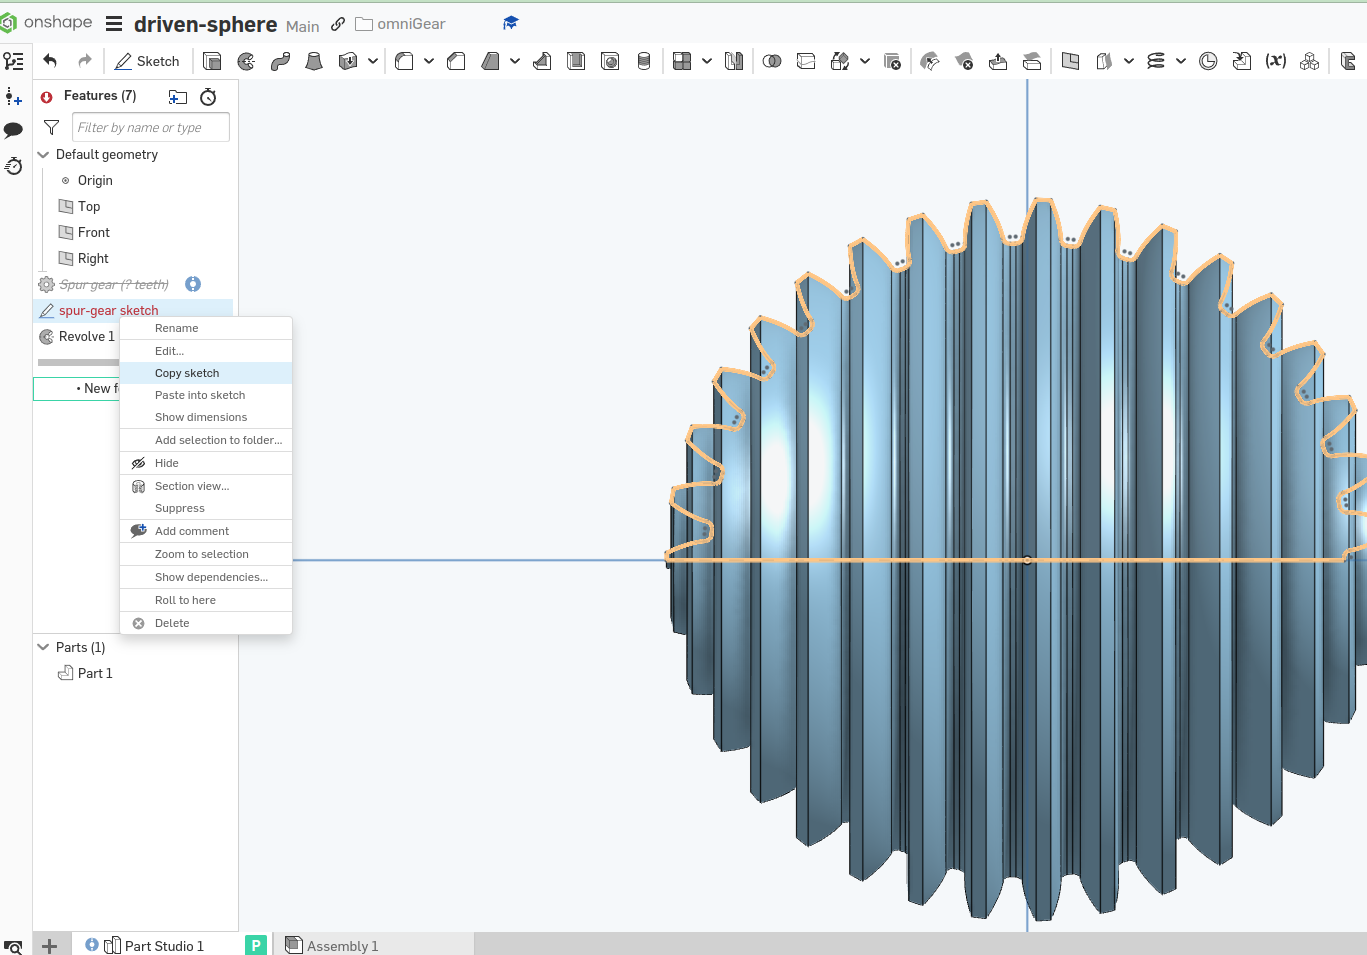Open the dropdown arrow beside the Fillet tool

pos(429,61)
